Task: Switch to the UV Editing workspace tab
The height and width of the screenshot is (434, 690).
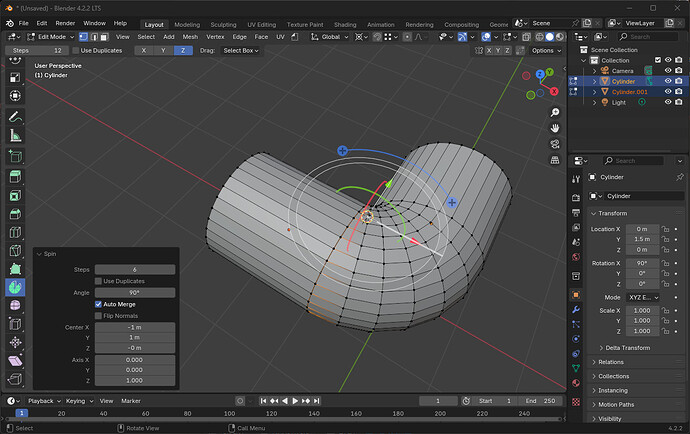Action: pos(261,25)
